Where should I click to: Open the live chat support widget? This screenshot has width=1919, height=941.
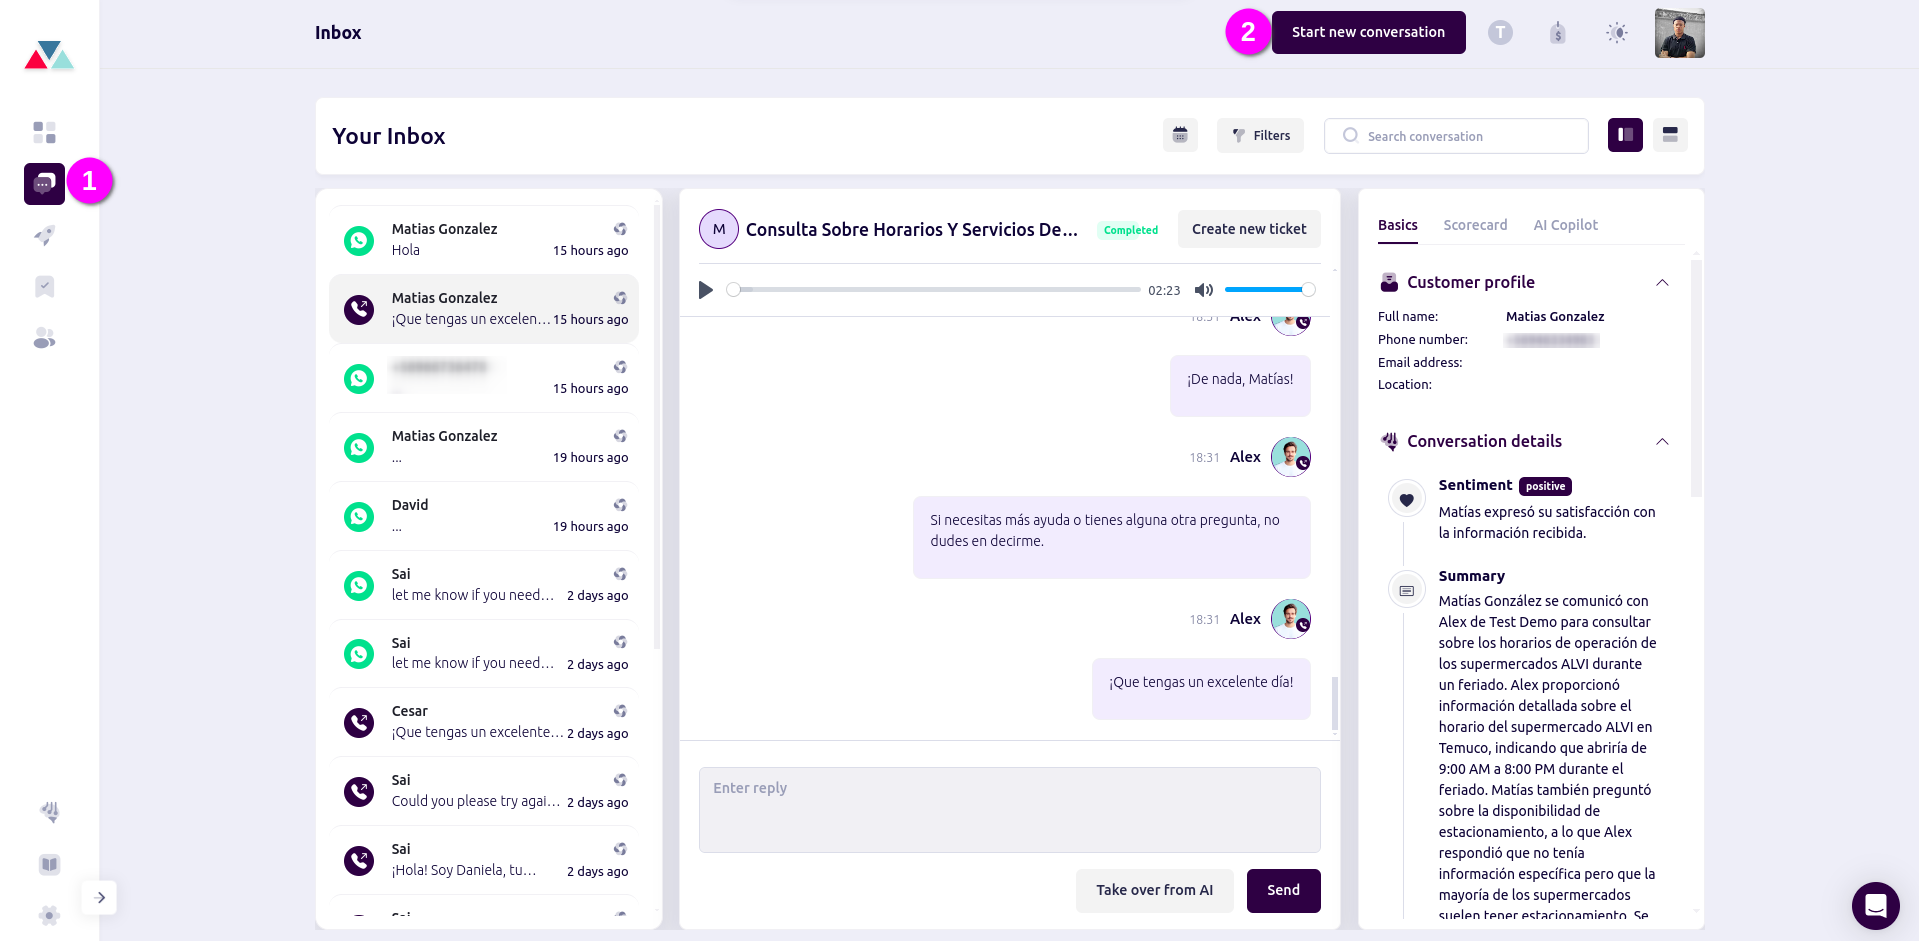tap(1875, 906)
